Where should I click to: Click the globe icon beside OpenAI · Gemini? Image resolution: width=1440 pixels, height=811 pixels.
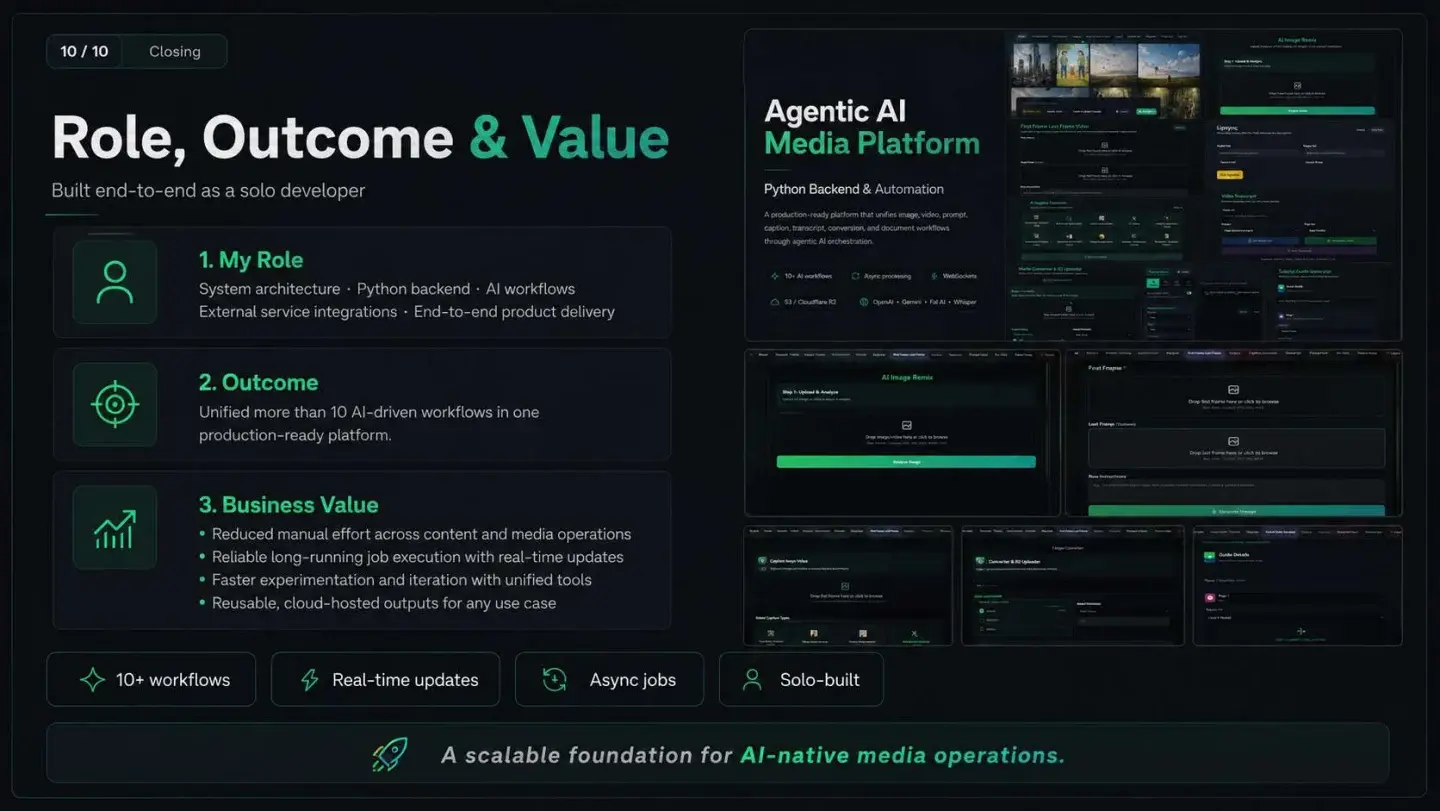pyautogui.click(x=863, y=301)
